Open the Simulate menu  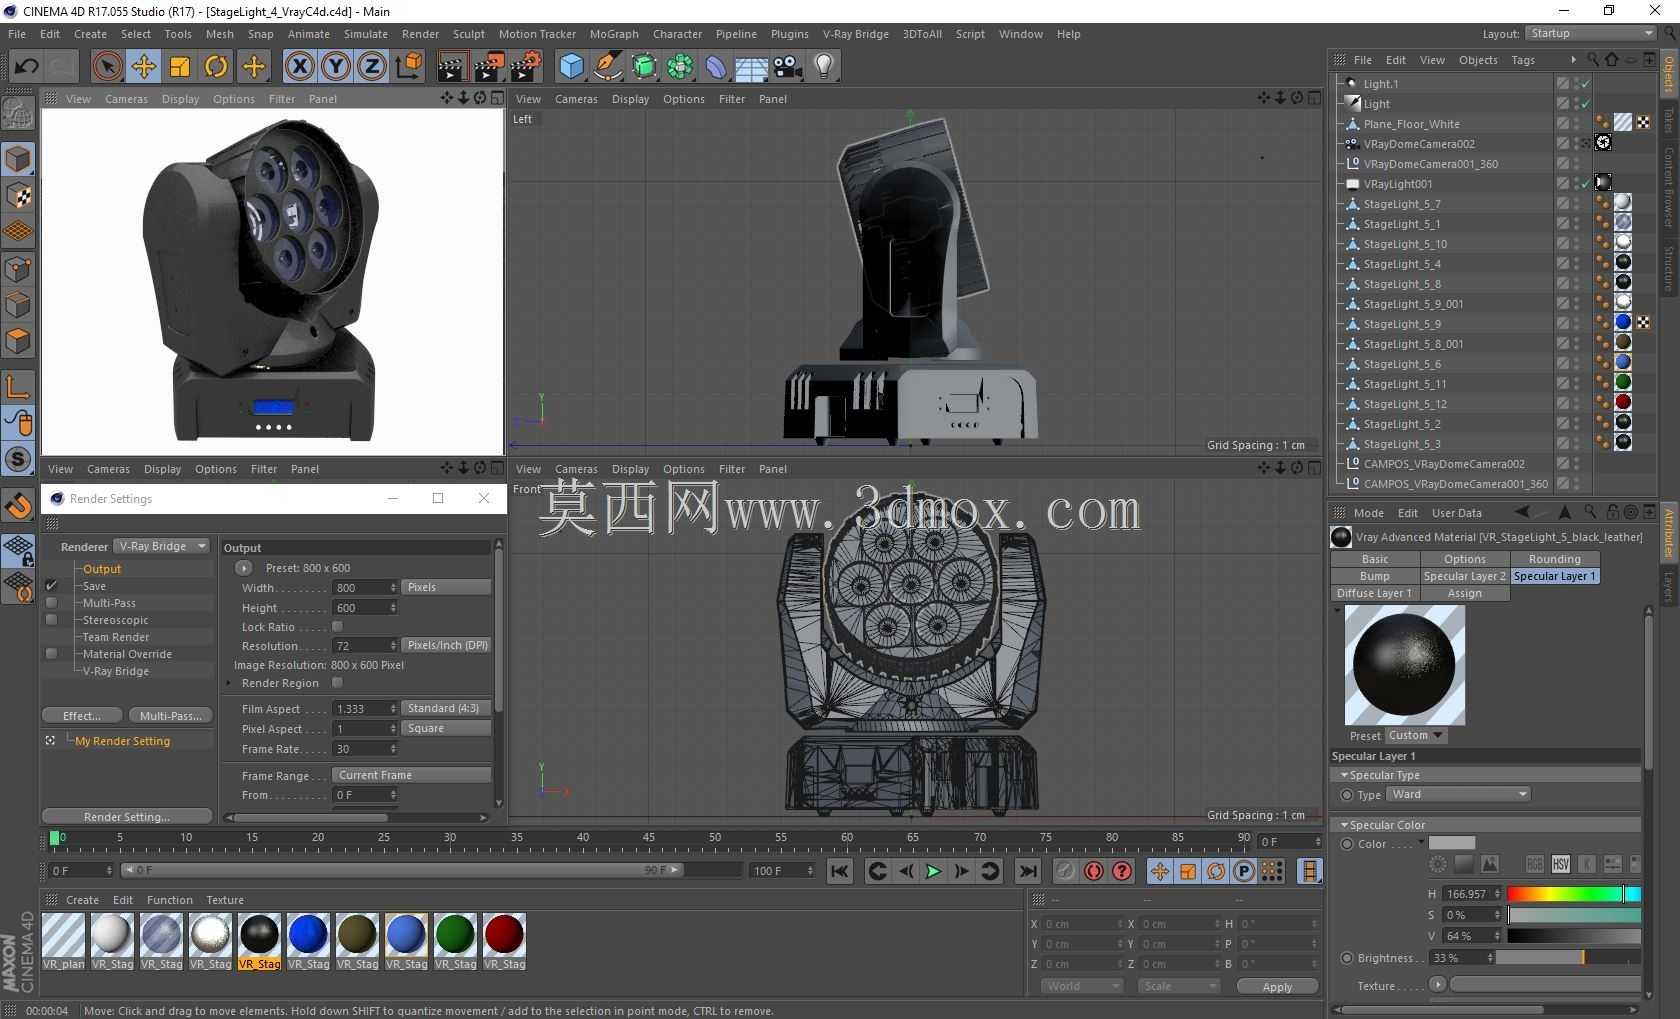pyautogui.click(x=366, y=34)
